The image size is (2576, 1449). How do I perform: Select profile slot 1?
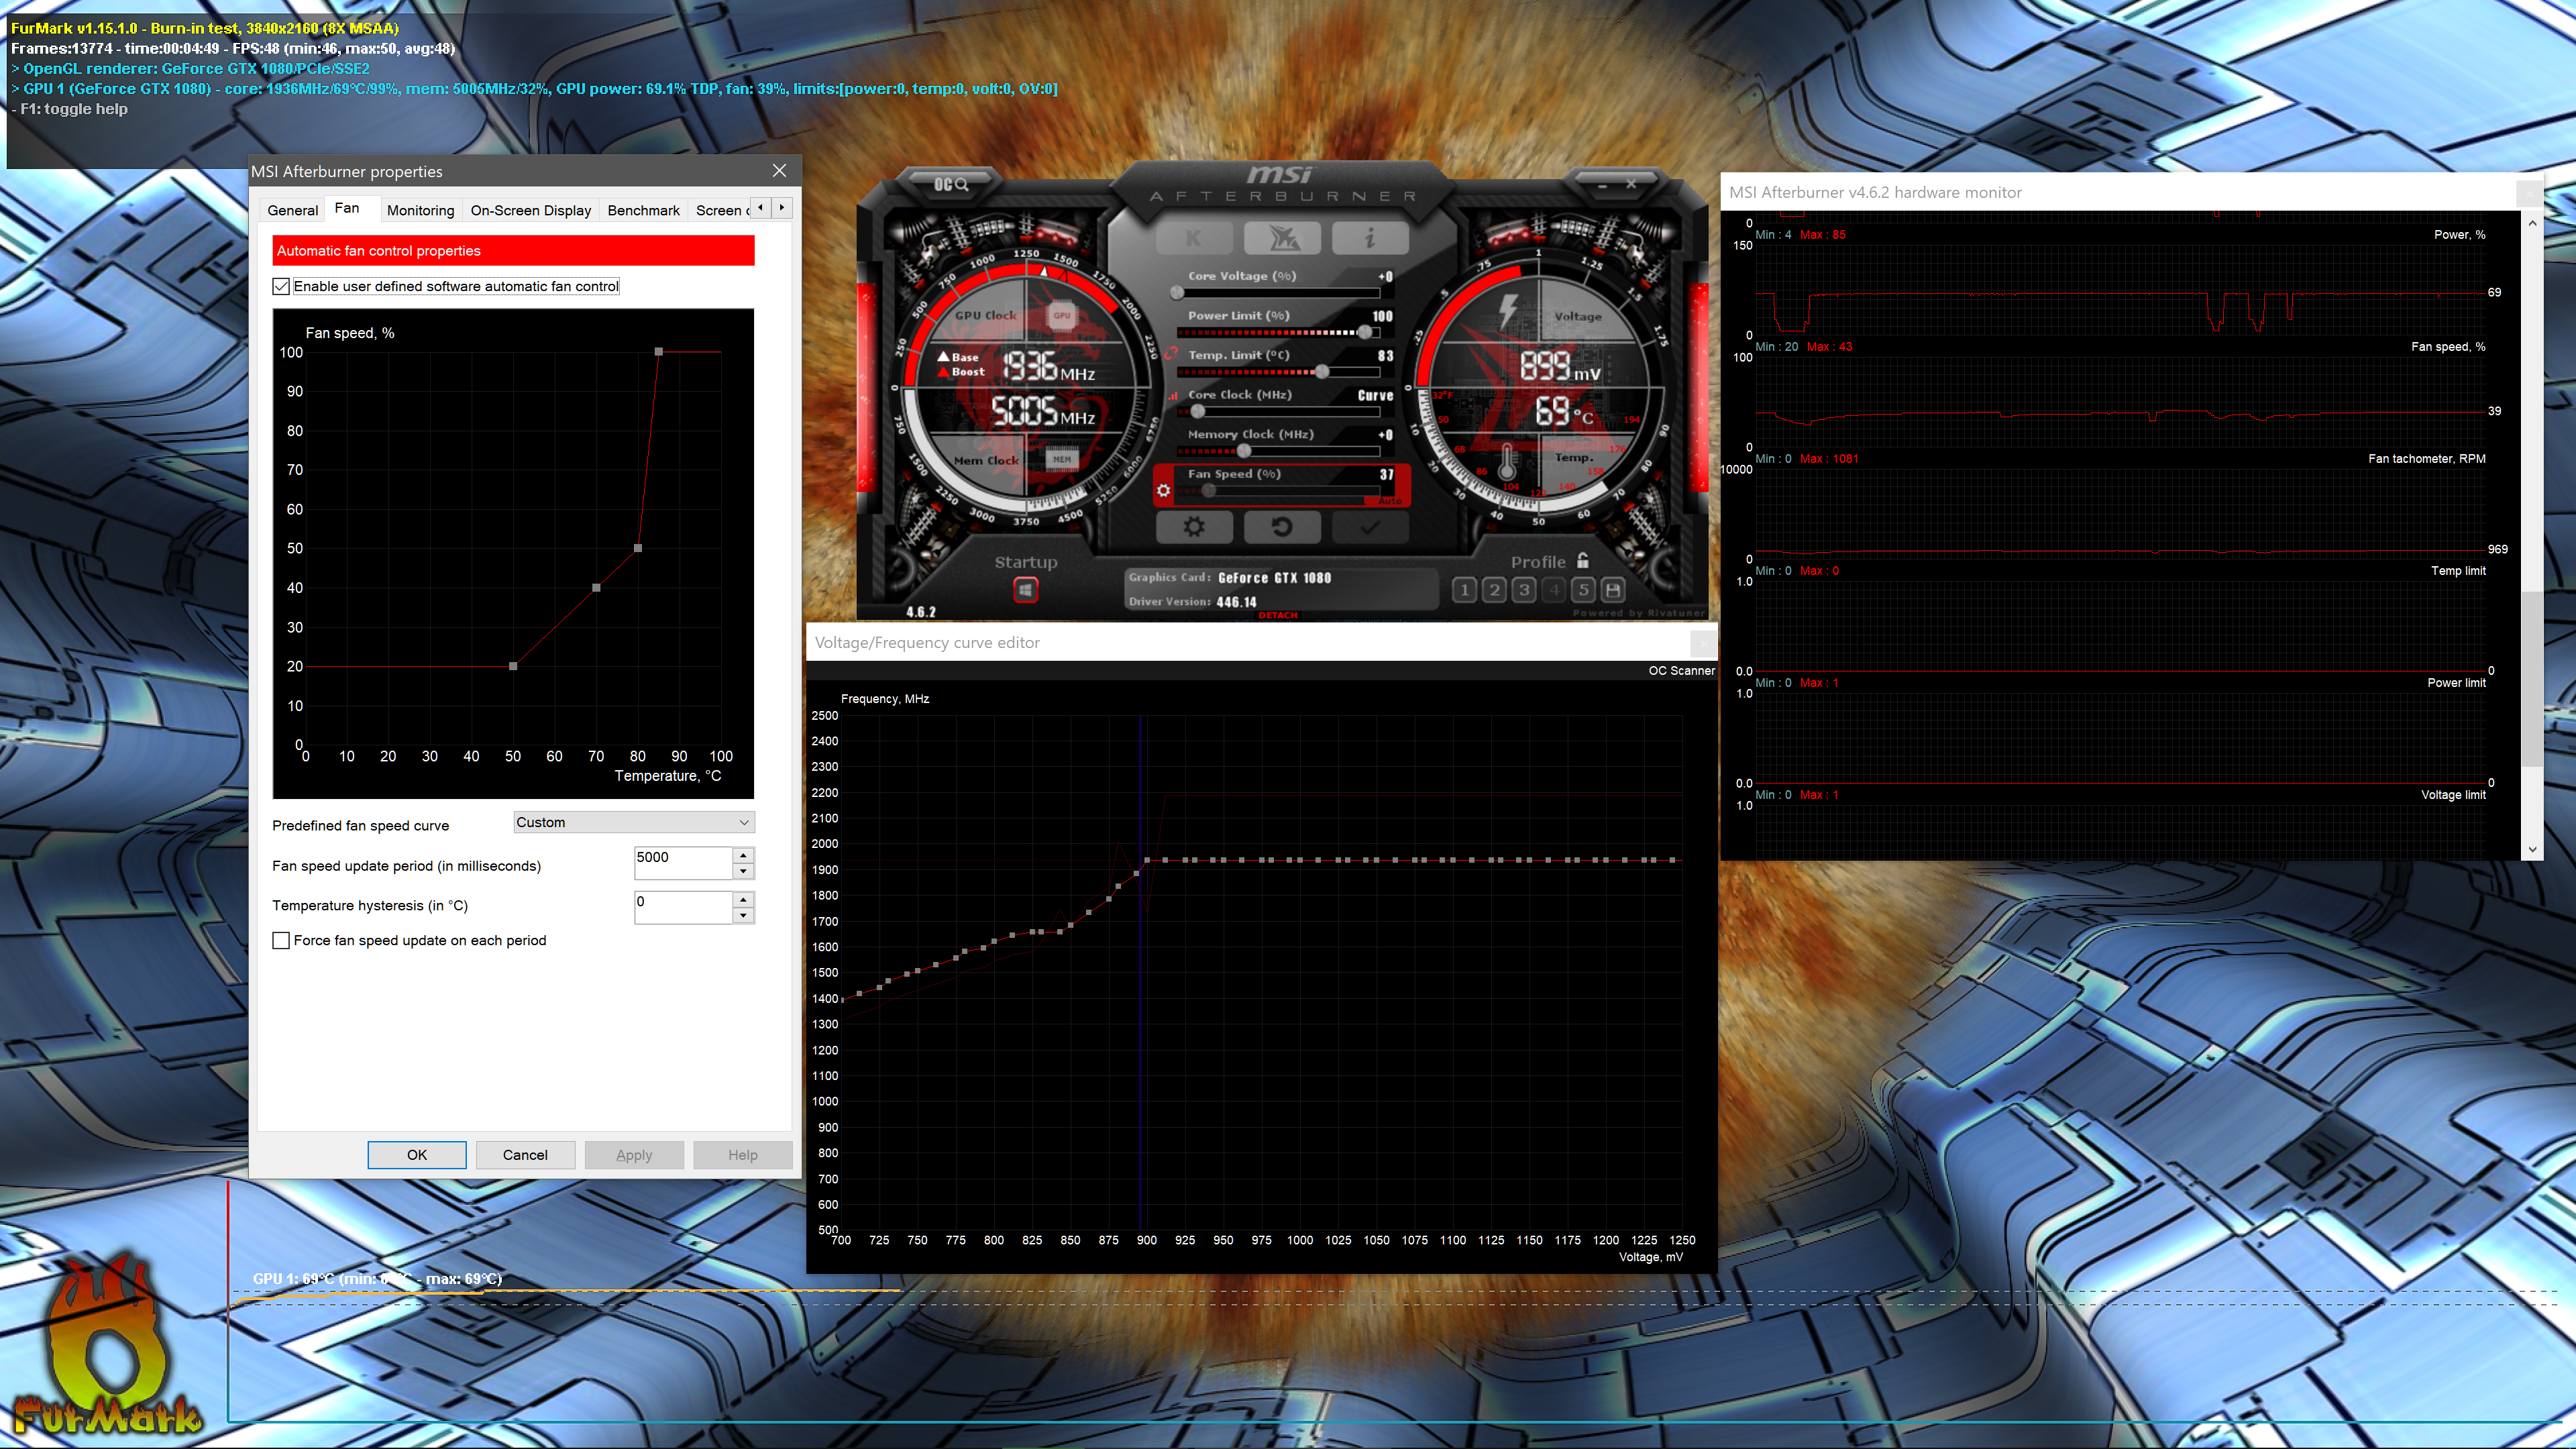pos(1465,590)
